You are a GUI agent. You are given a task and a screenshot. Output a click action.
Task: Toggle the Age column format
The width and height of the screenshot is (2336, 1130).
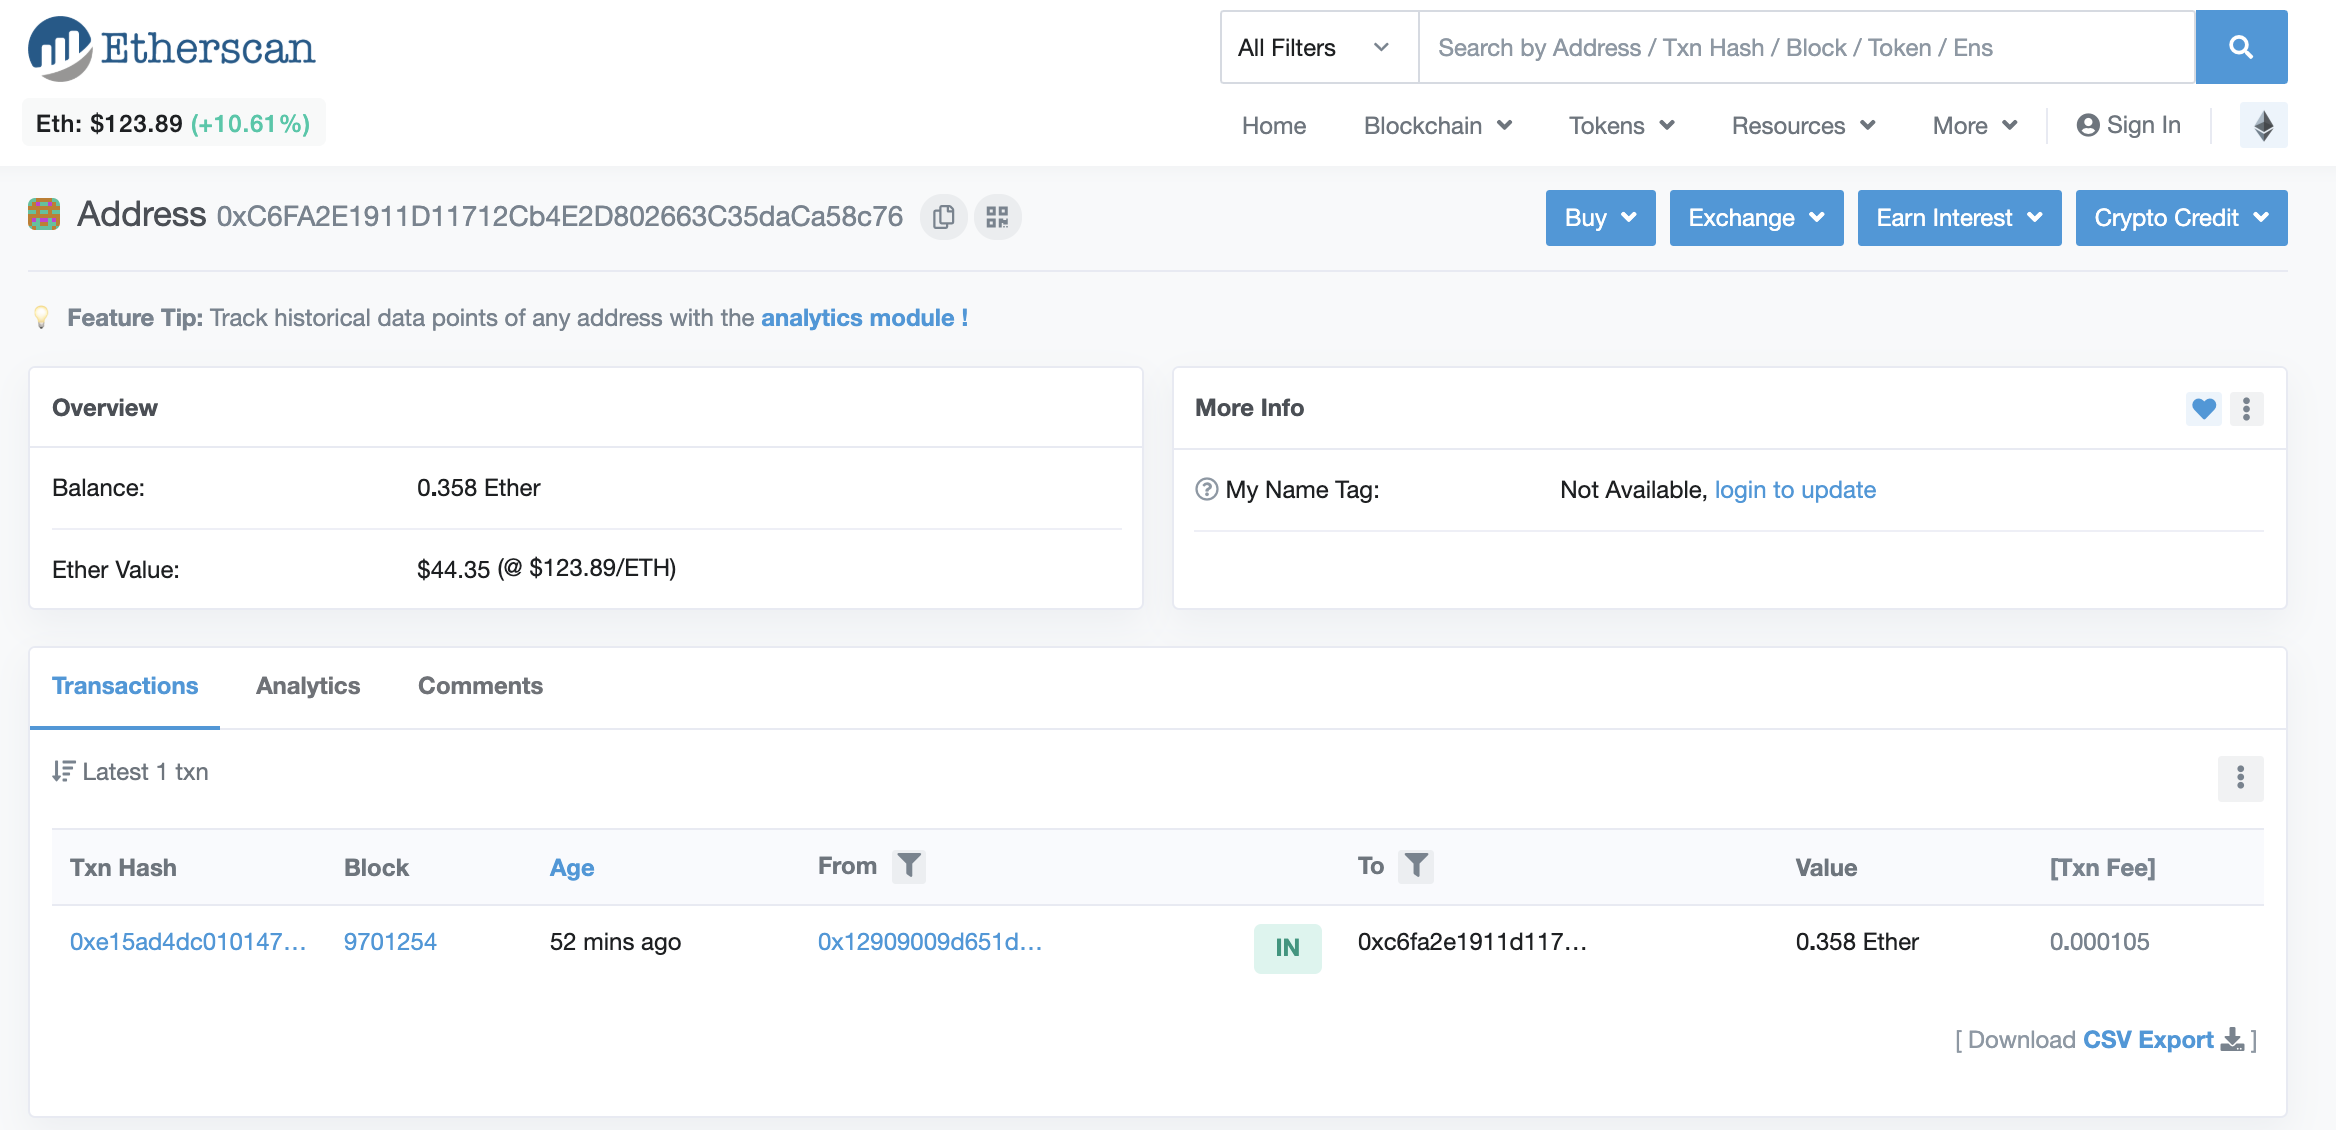[571, 868]
